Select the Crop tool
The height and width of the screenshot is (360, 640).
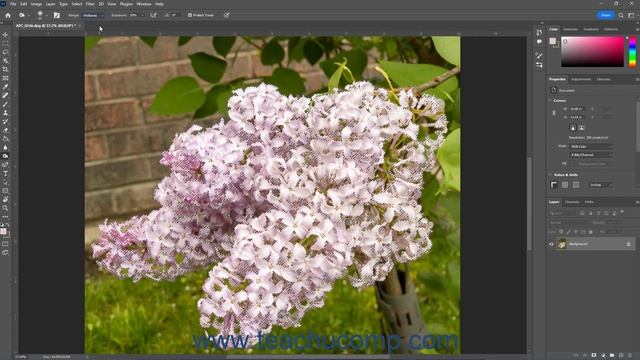[5, 69]
